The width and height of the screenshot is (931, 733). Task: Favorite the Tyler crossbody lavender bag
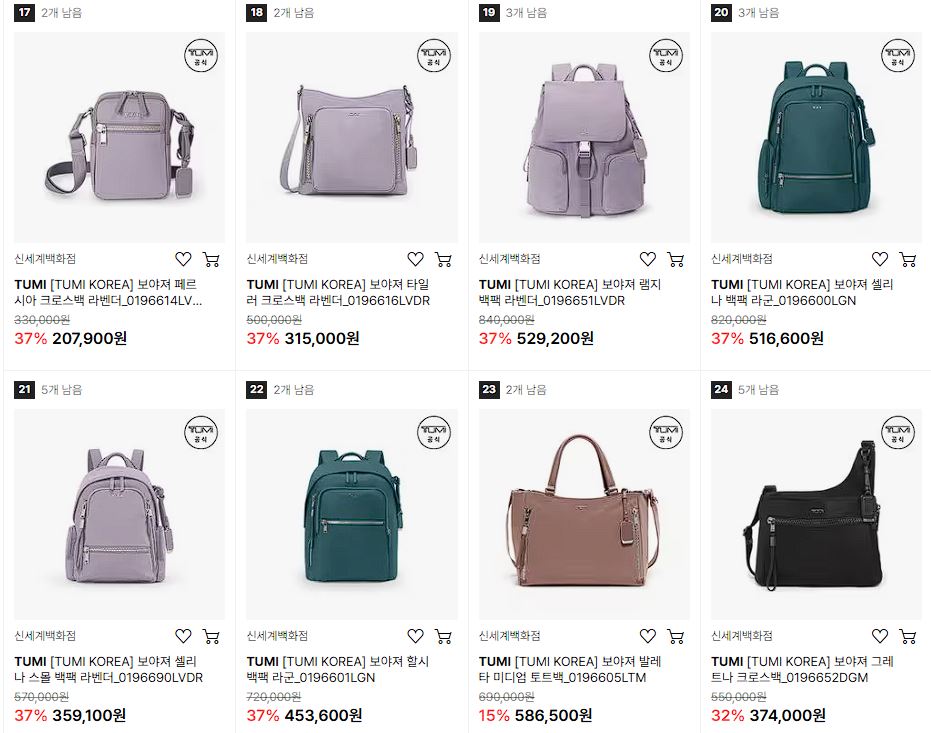(x=416, y=259)
